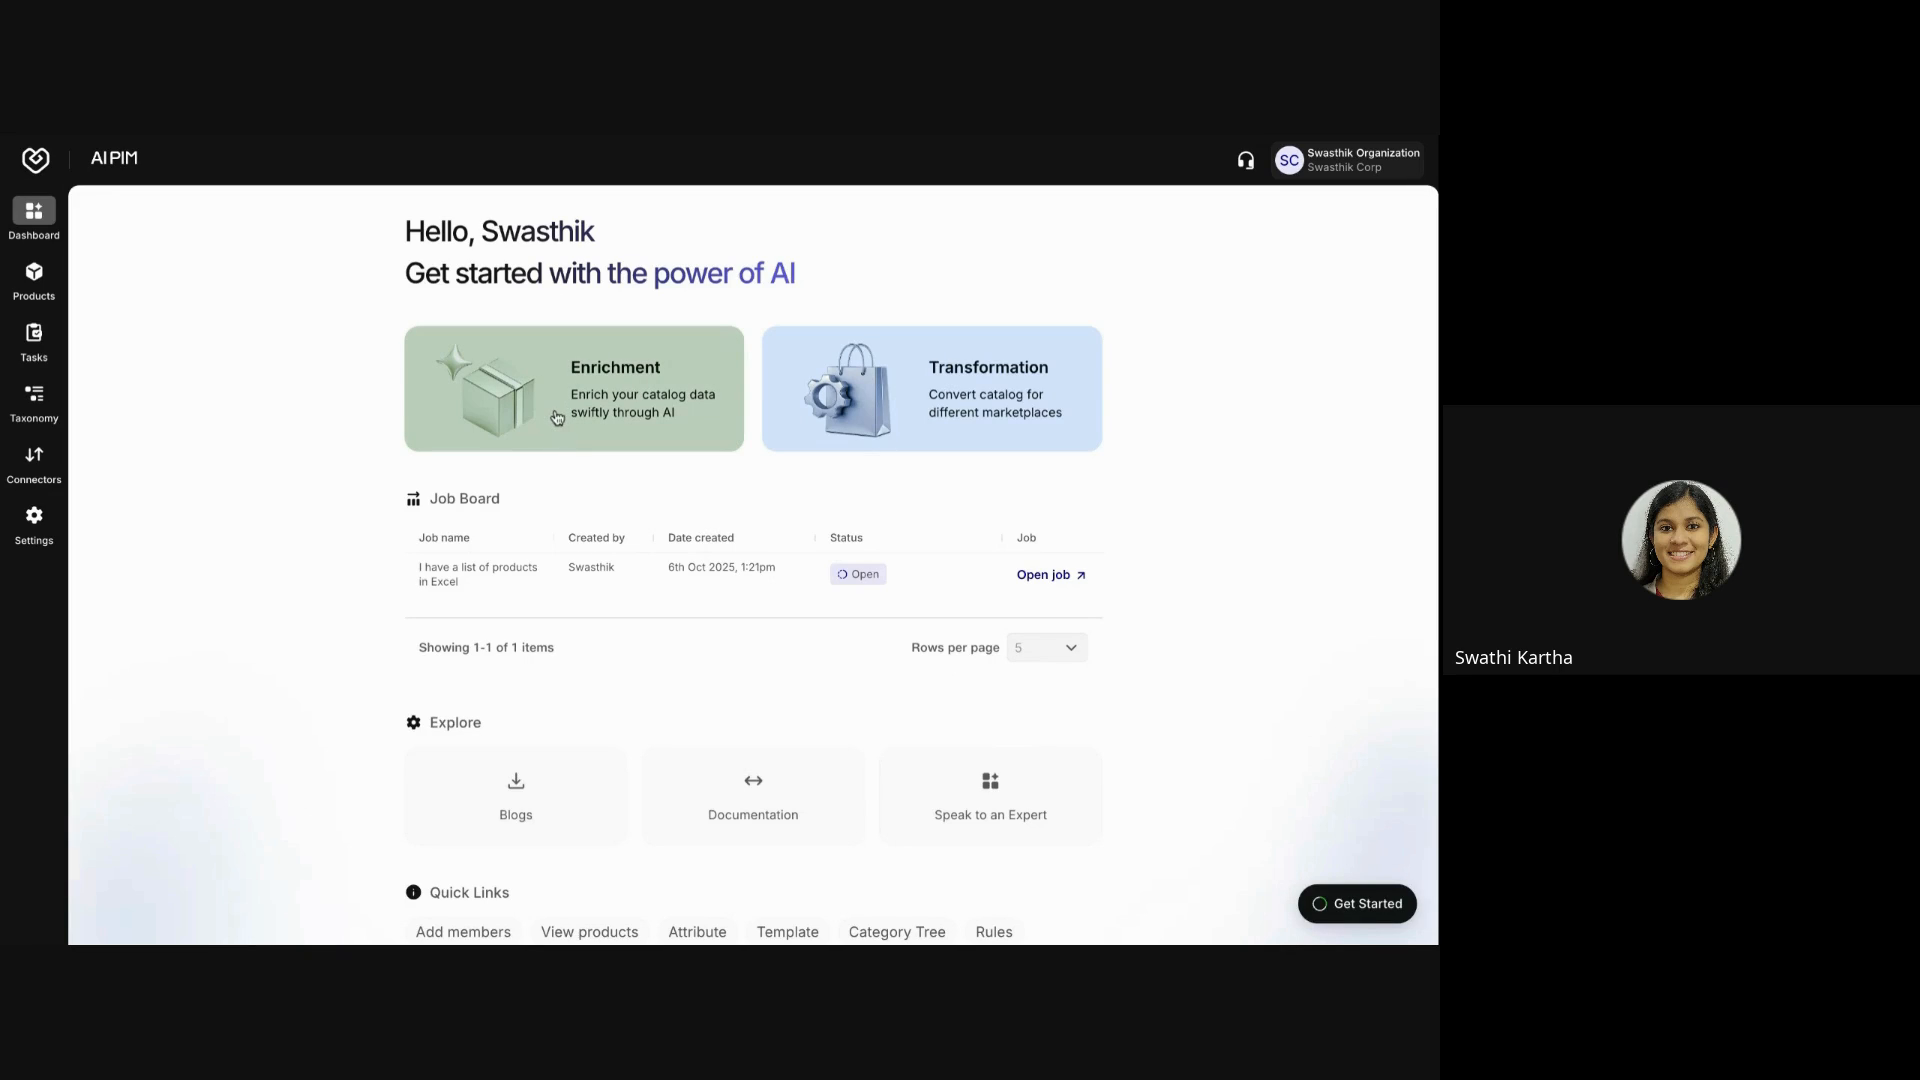Open the Taxonomy section
This screenshot has height=1080, width=1920.
pos(33,402)
